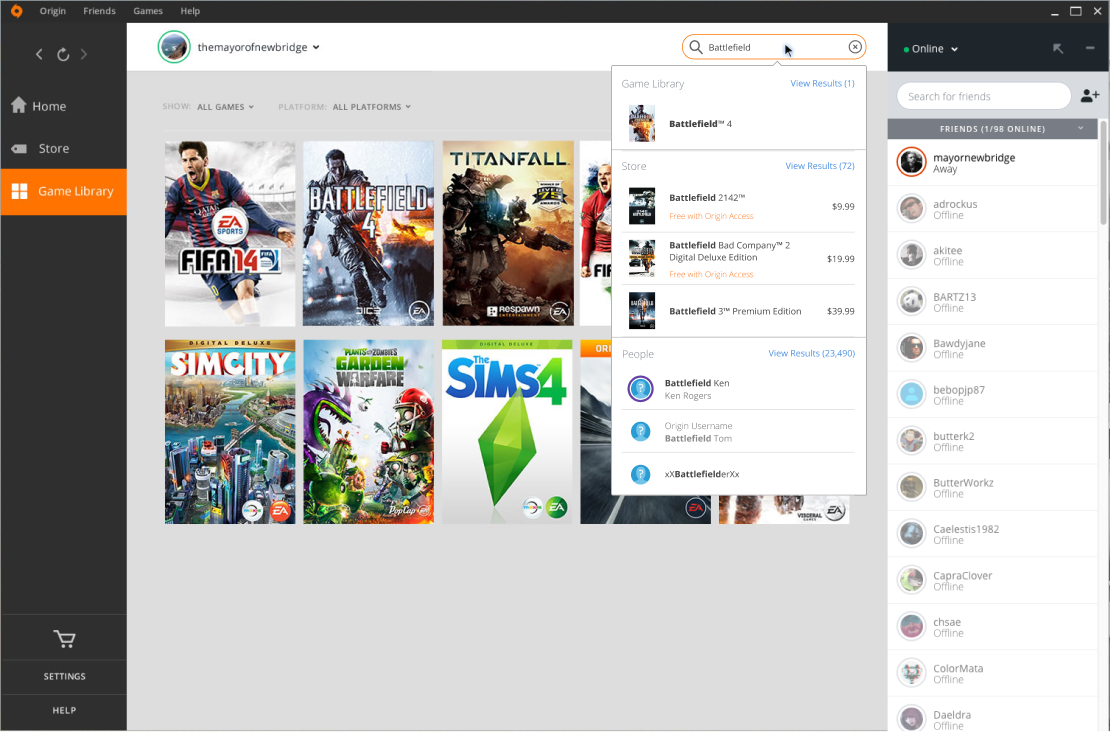Click the add friend icon

1090,96
